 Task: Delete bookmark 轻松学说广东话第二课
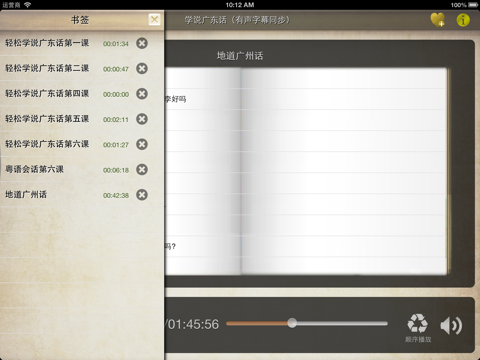coord(142,69)
